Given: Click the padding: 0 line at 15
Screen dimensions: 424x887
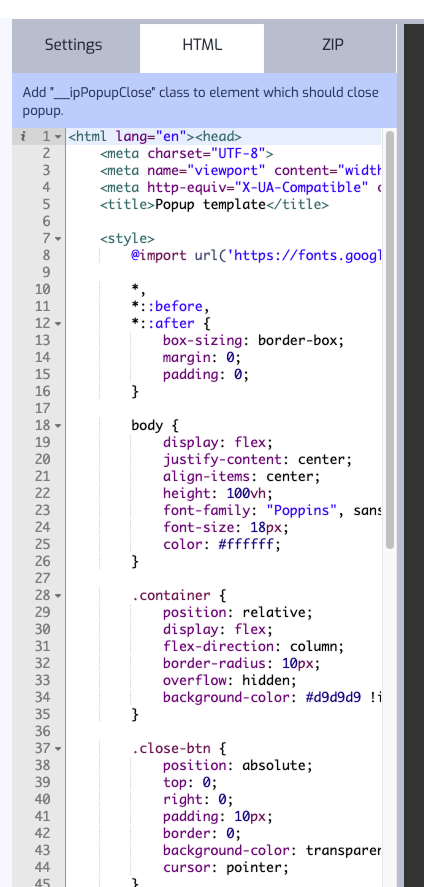Looking at the screenshot, I should [206, 374].
